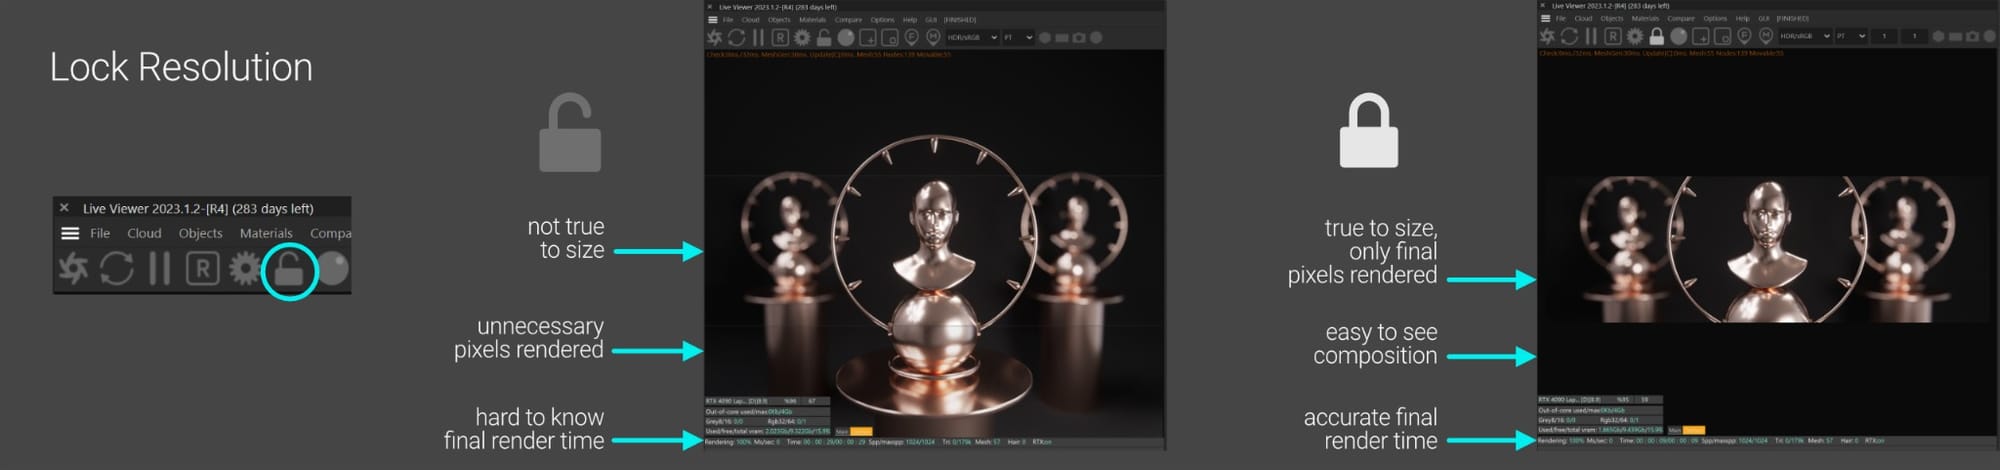The image size is (2000, 470).
Task: Click clay sphere icon in middle unlocked viewer
Action: tap(846, 37)
